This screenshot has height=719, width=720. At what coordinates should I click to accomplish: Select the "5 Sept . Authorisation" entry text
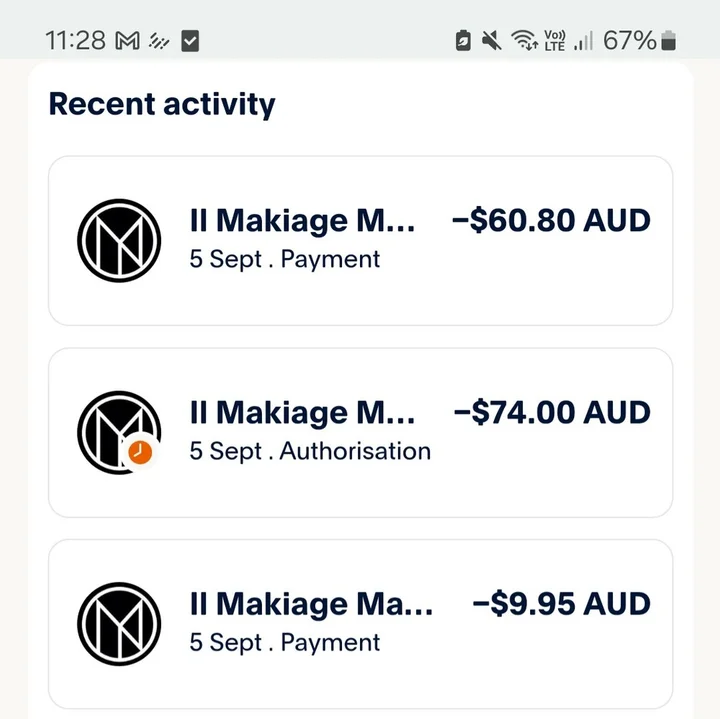[310, 451]
